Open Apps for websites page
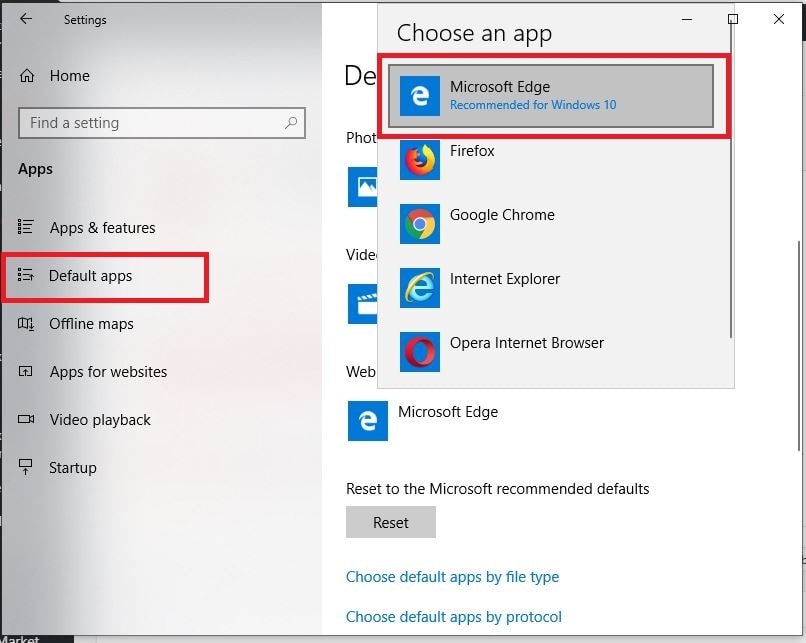The image size is (806, 643). [x=108, y=372]
